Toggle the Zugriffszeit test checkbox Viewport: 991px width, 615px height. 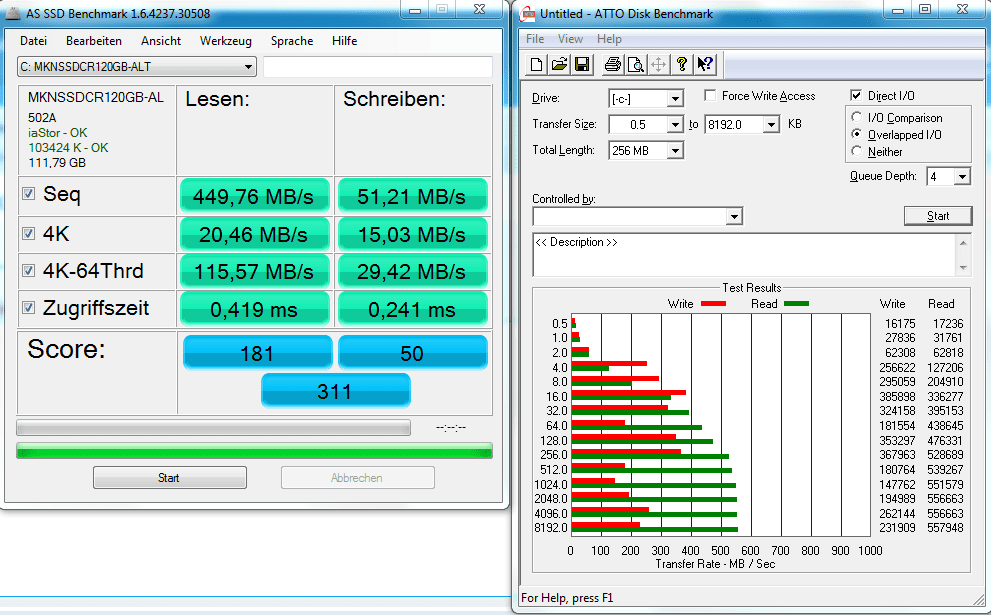(x=28, y=308)
